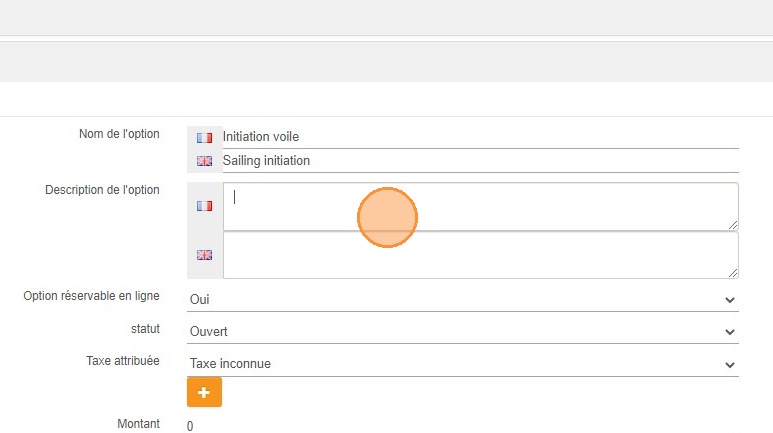This screenshot has width=773, height=433.
Task: Edit the French option name Initiation voile
Action: coord(481,137)
